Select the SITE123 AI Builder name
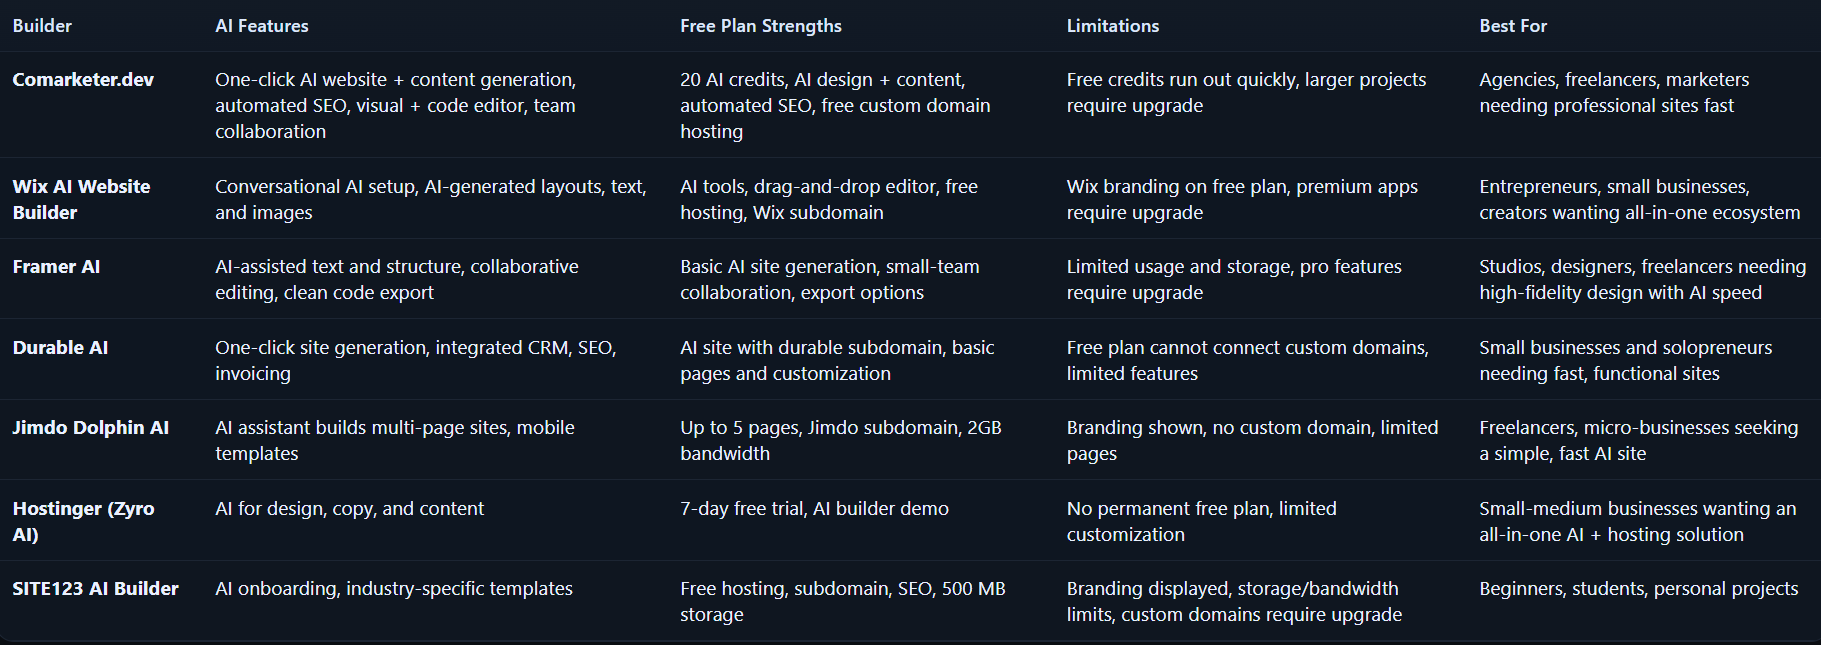This screenshot has width=1821, height=645. [95, 589]
